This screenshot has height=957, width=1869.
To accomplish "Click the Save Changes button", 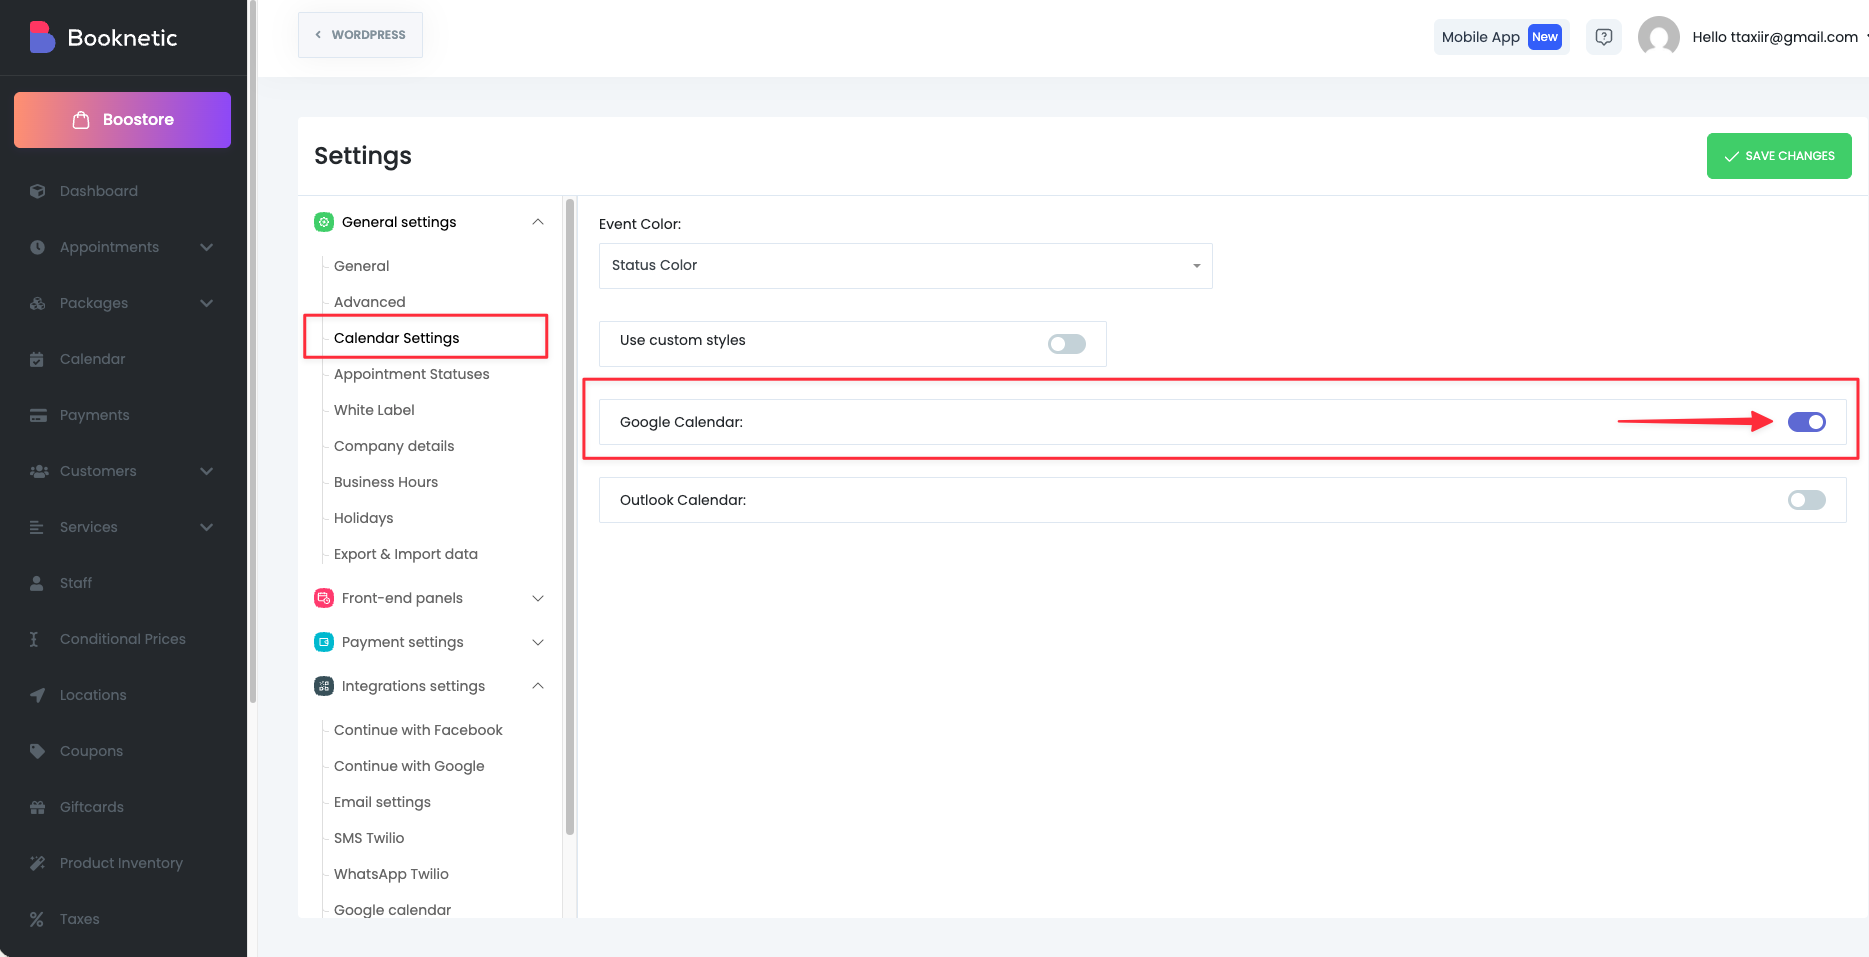I will [x=1778, y=156].
